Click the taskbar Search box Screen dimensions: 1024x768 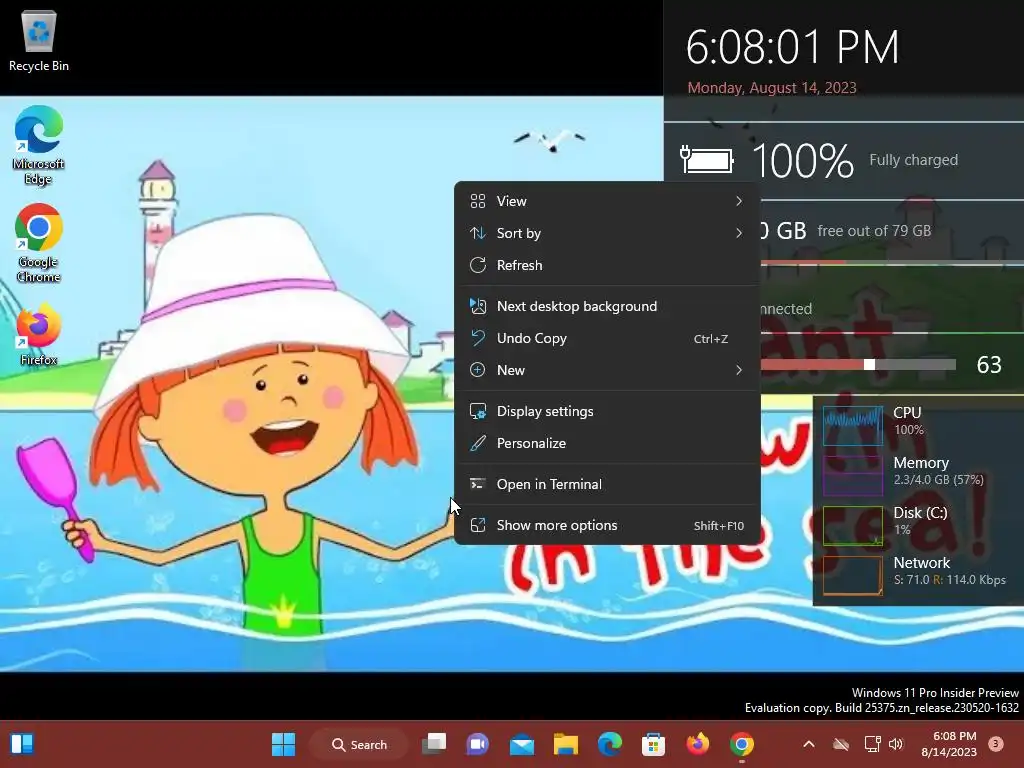coord(359,744)
